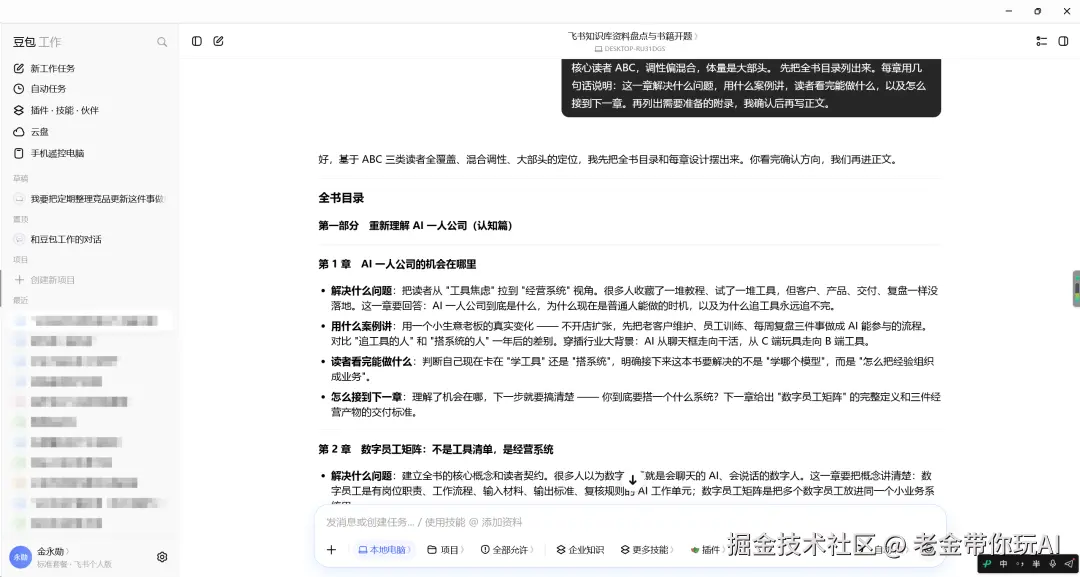Click the 新工作任务 pencil icon
Viewport: 1080px width, 577px height.
point(19,68)
